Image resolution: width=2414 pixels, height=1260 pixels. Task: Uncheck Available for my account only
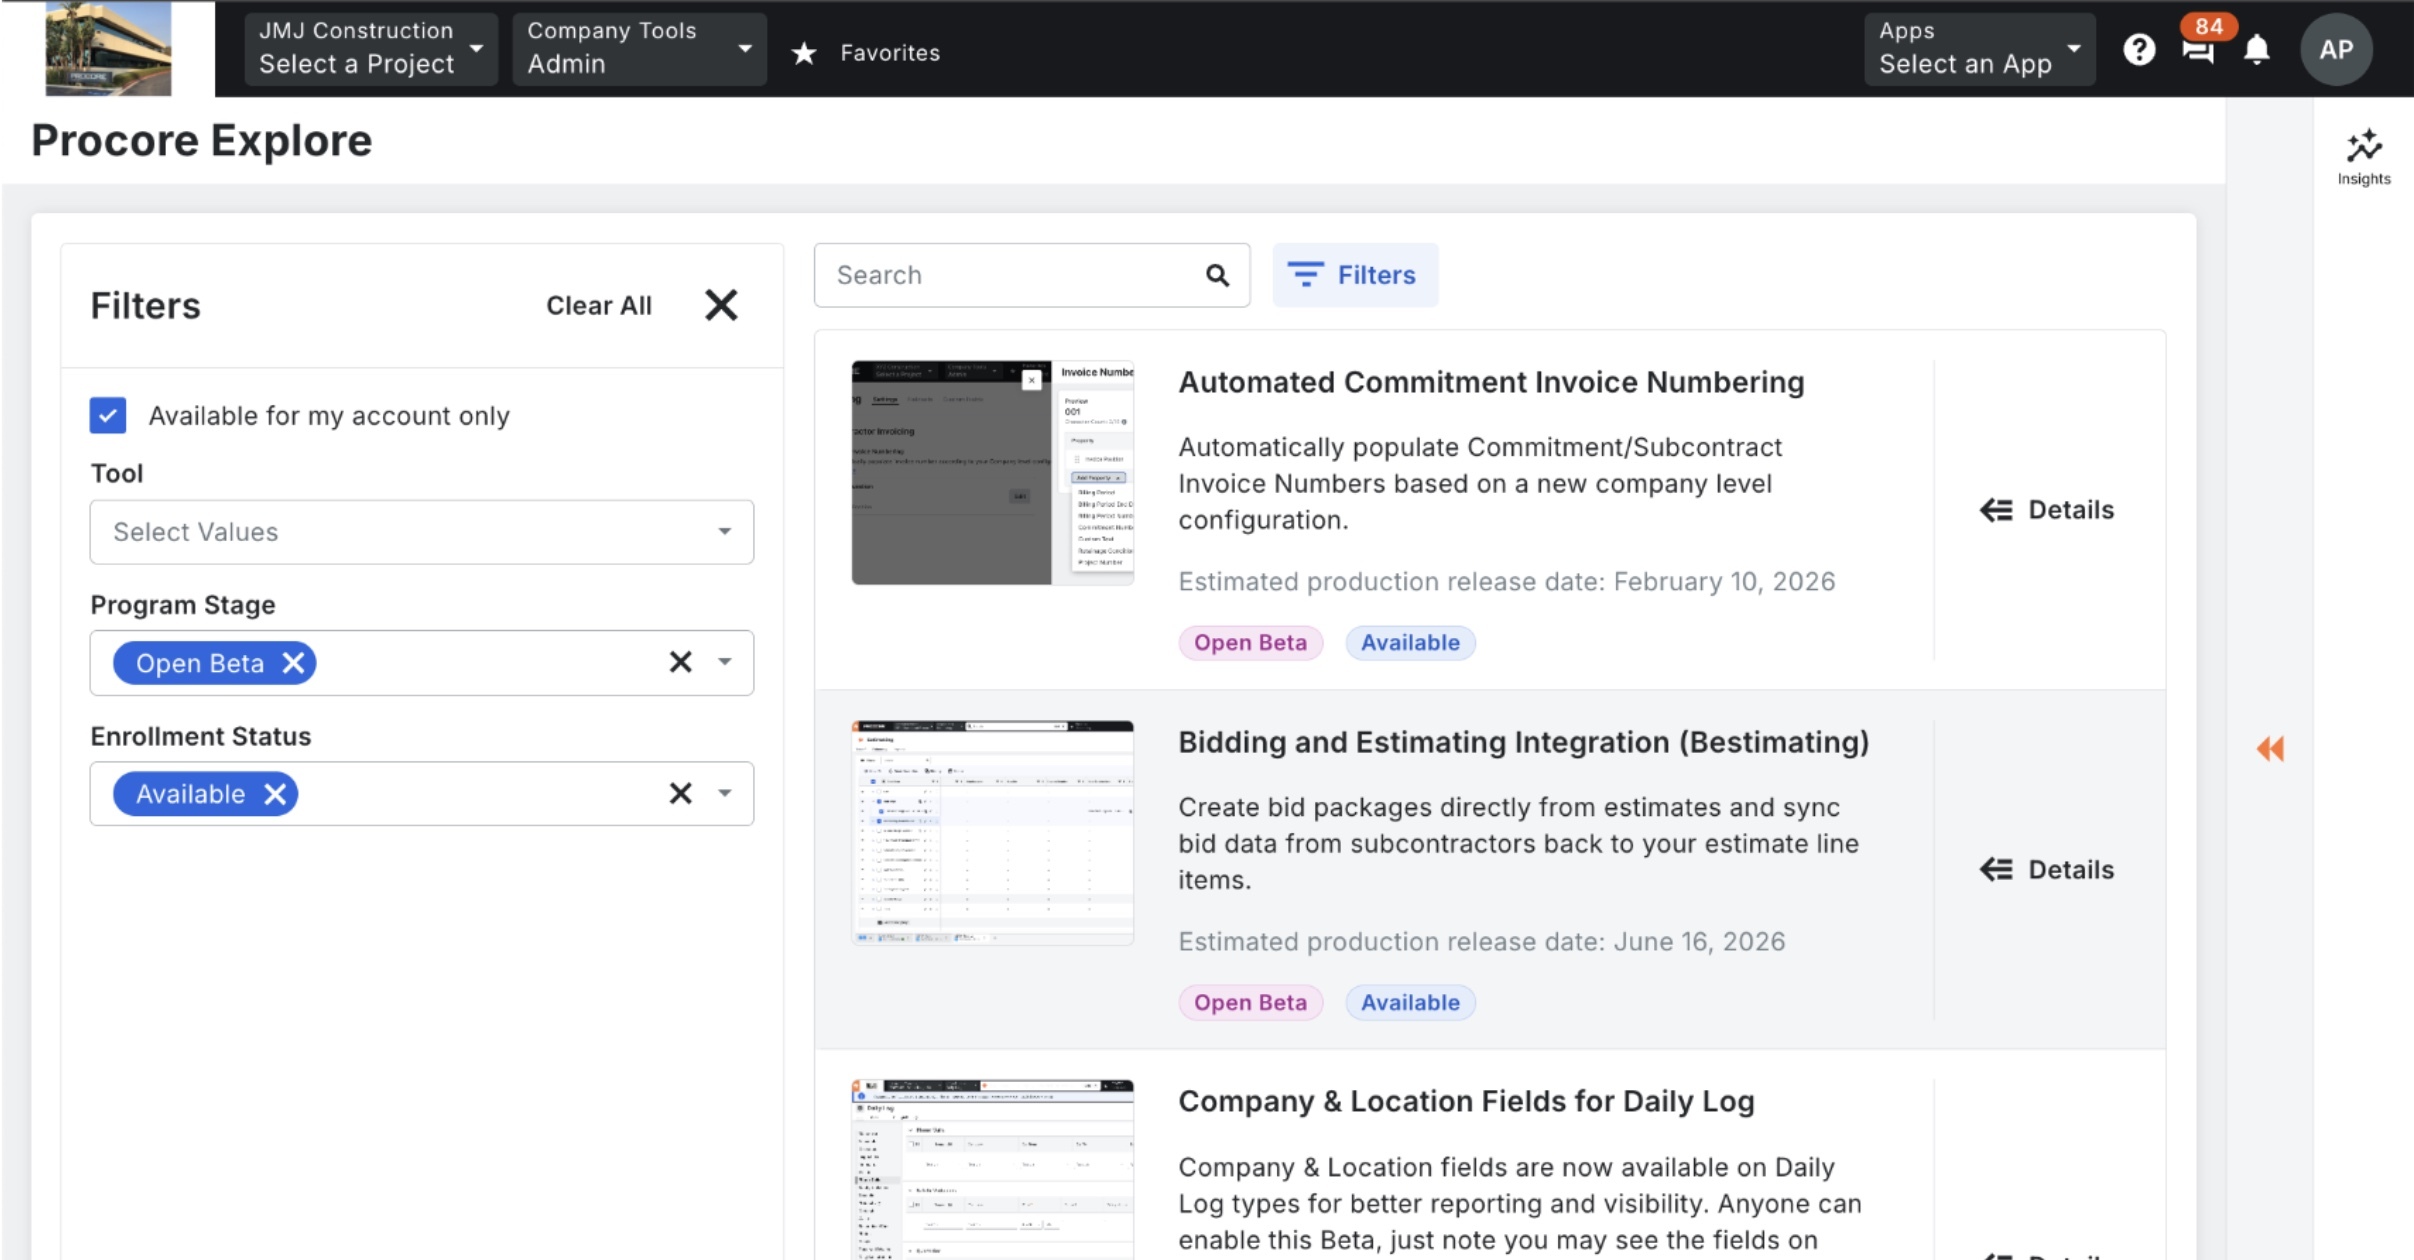(108, 415)
